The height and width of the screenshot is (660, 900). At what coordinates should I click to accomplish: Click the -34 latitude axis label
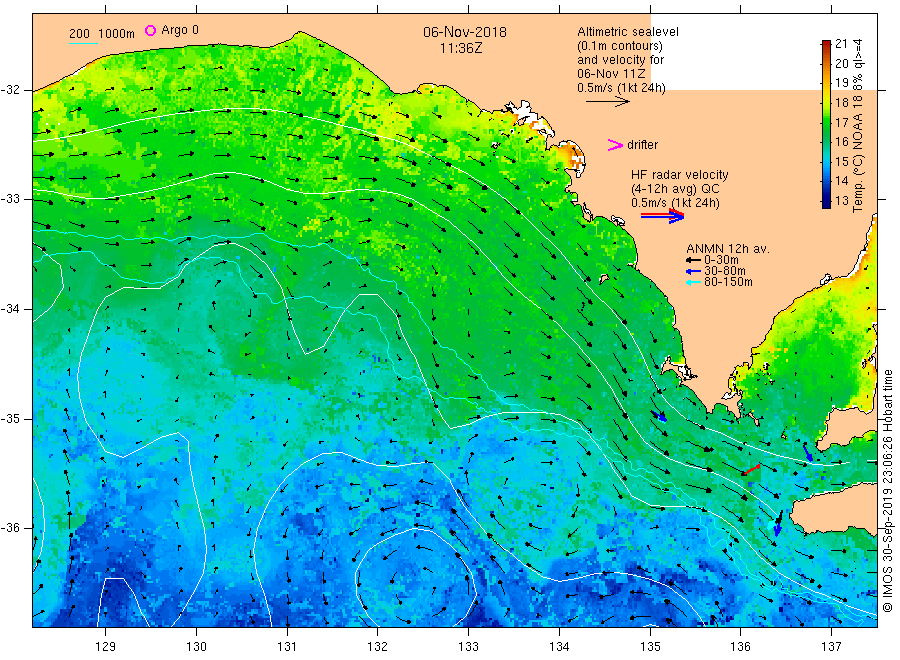10,309
